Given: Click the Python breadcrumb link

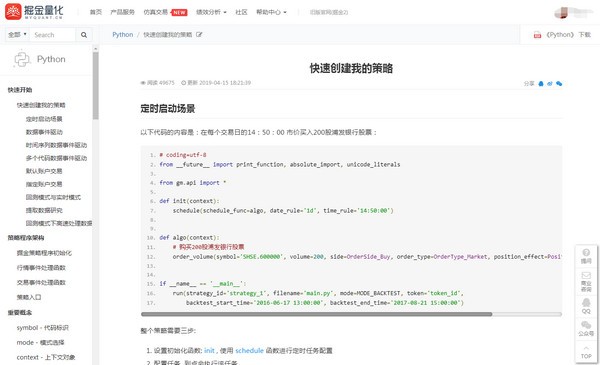Looking at the screenshot, I should (122, 34).
